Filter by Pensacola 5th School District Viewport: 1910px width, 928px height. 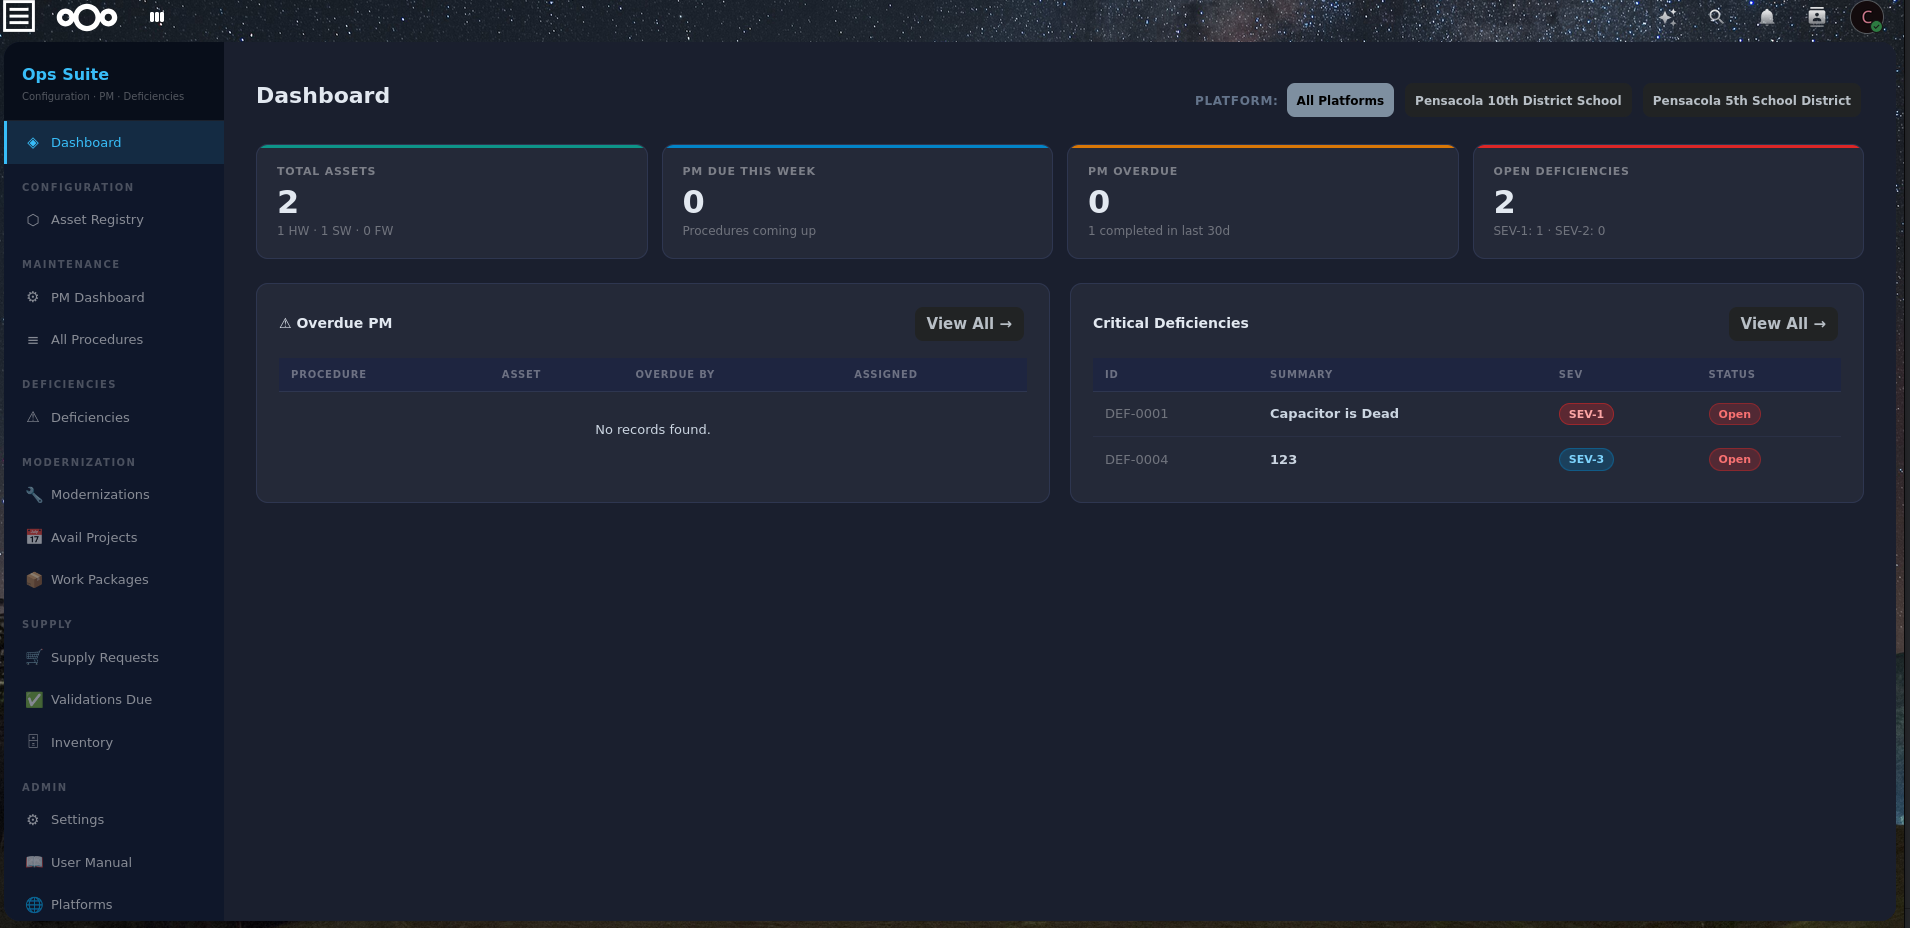[1751, 100]
